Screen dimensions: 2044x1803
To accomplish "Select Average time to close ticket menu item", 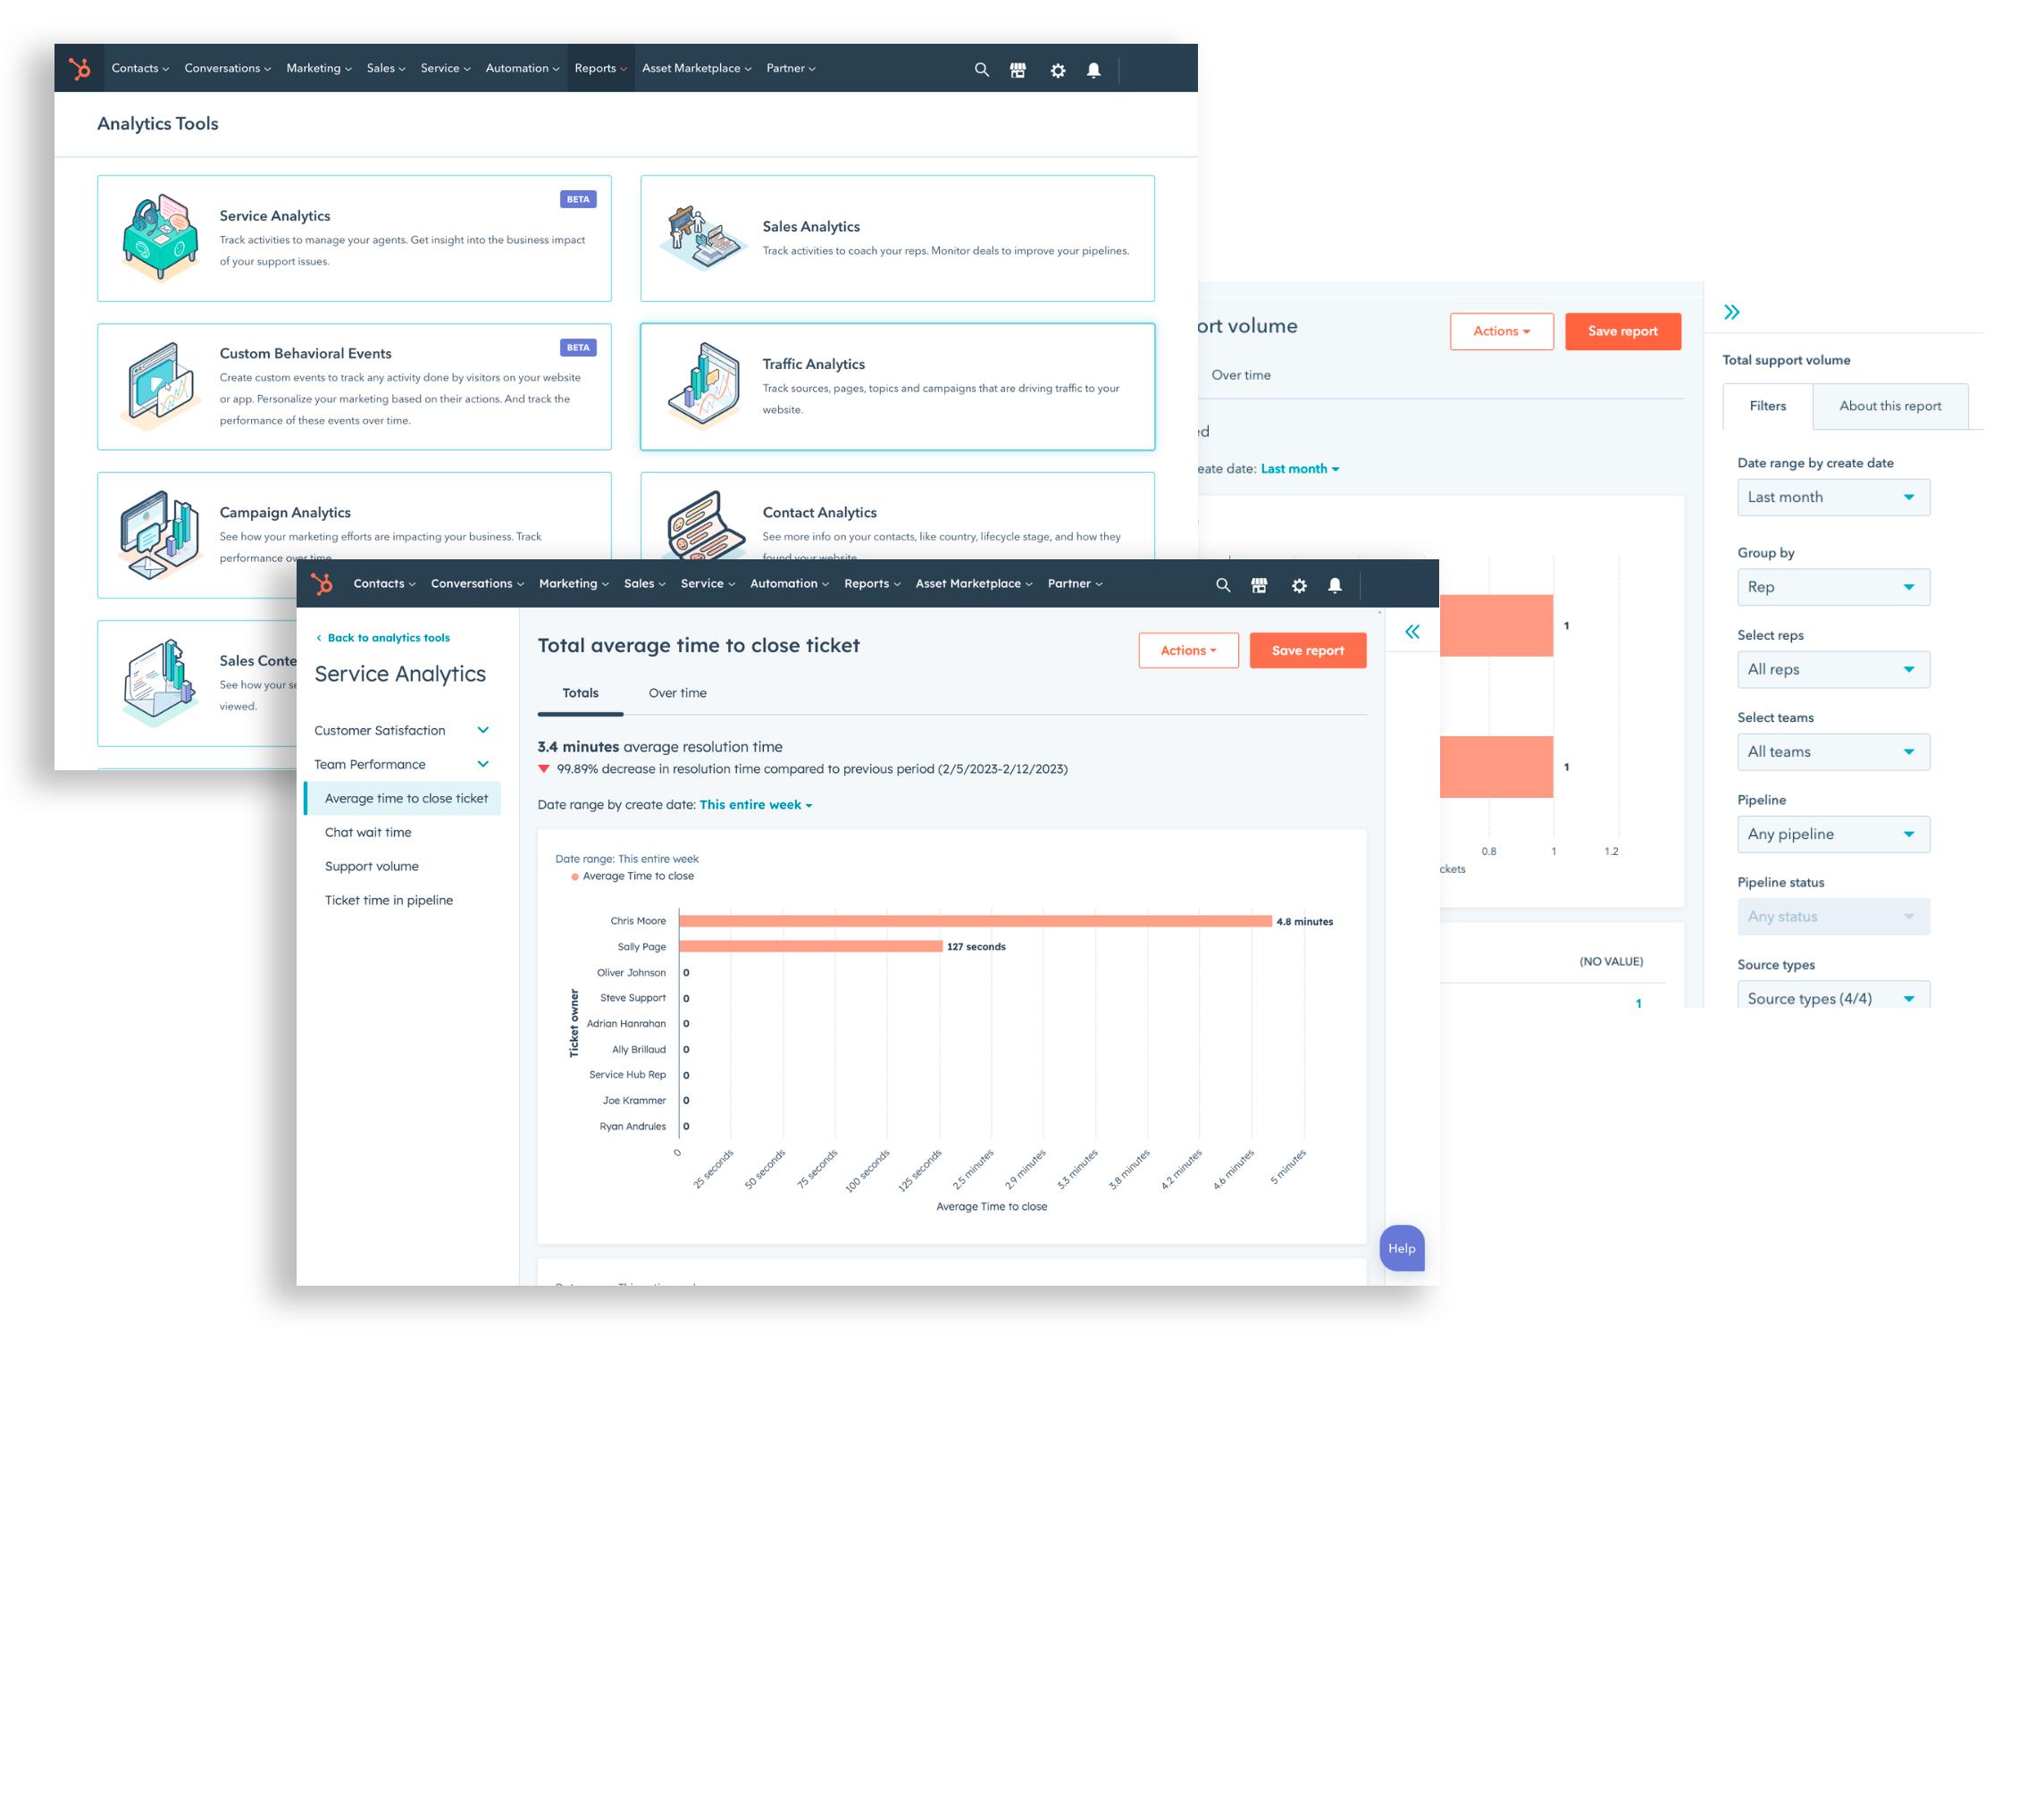I will tap(406, 799).
